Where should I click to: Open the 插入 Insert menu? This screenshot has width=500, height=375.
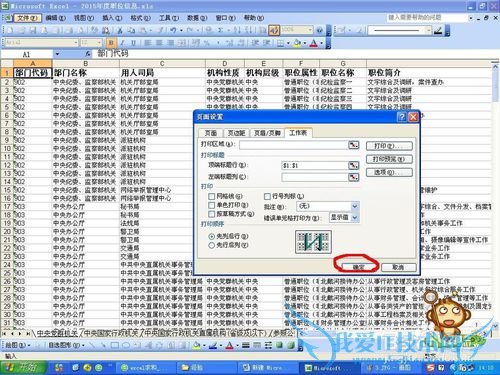pos(112,18)
